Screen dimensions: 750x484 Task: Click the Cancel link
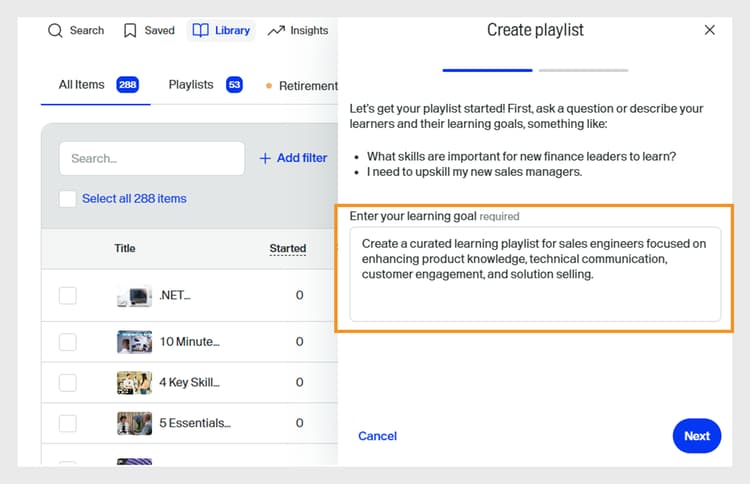click(x=377, y=436)
